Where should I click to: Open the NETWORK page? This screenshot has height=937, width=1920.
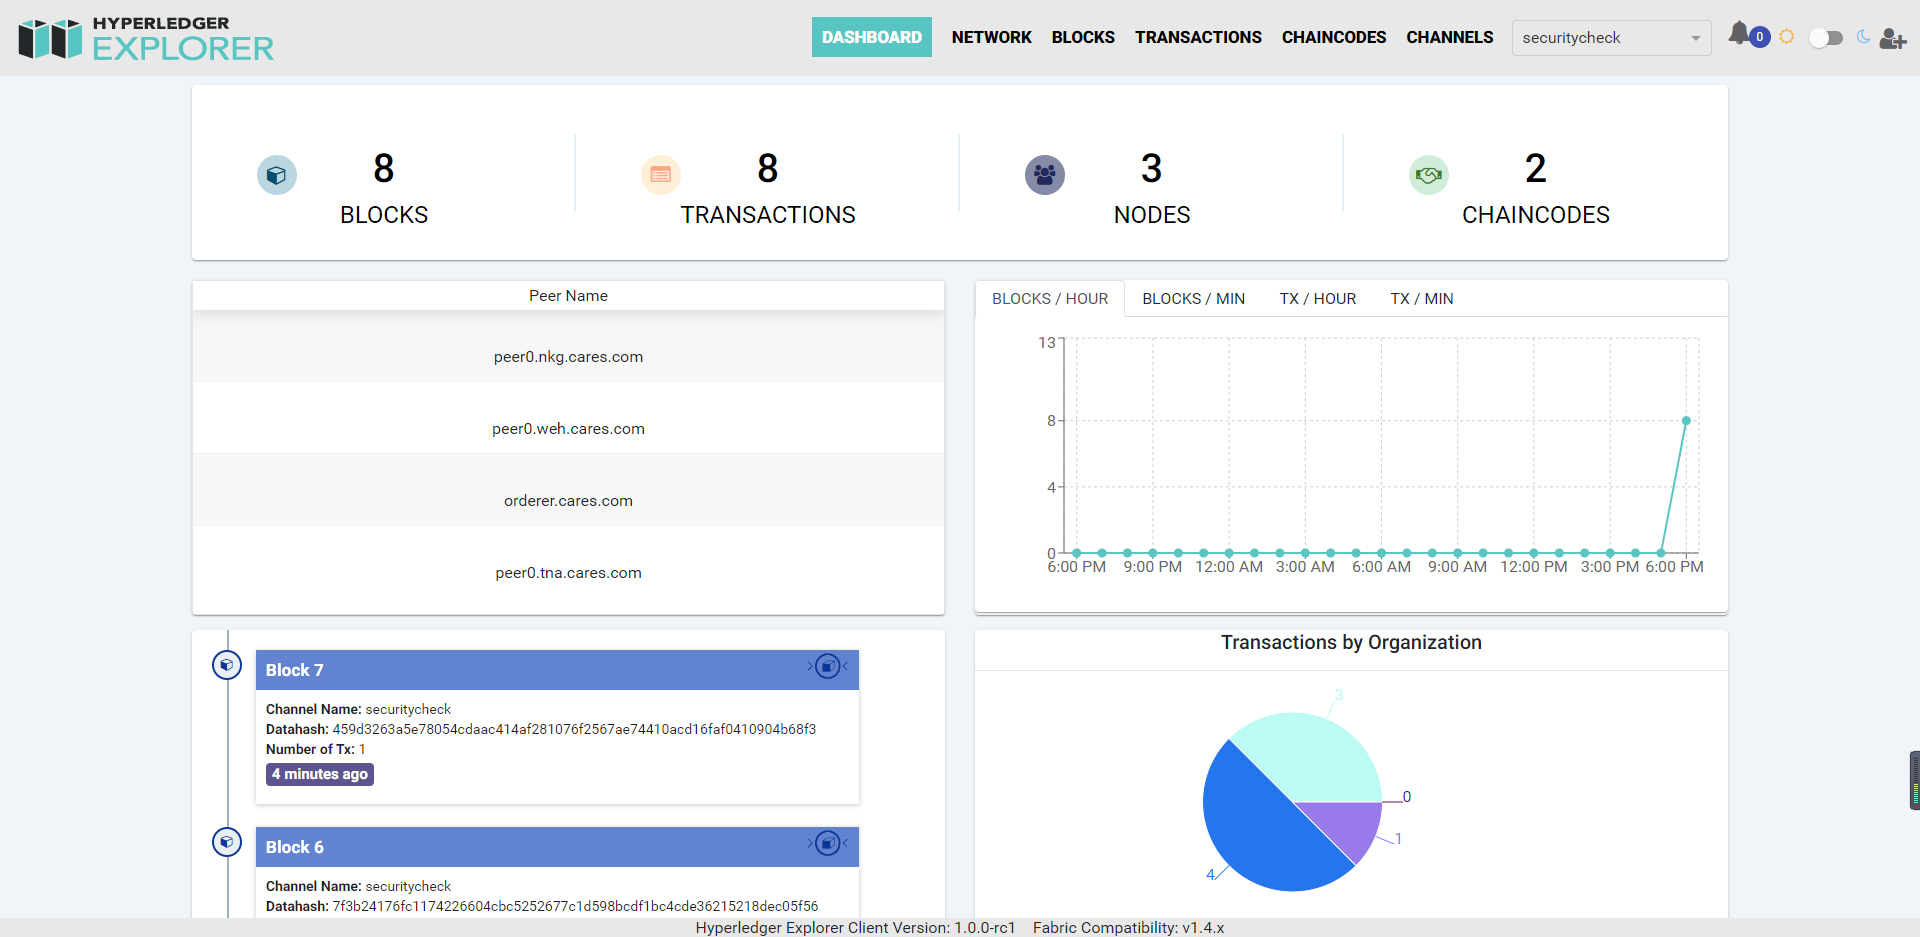click(991, 37)
